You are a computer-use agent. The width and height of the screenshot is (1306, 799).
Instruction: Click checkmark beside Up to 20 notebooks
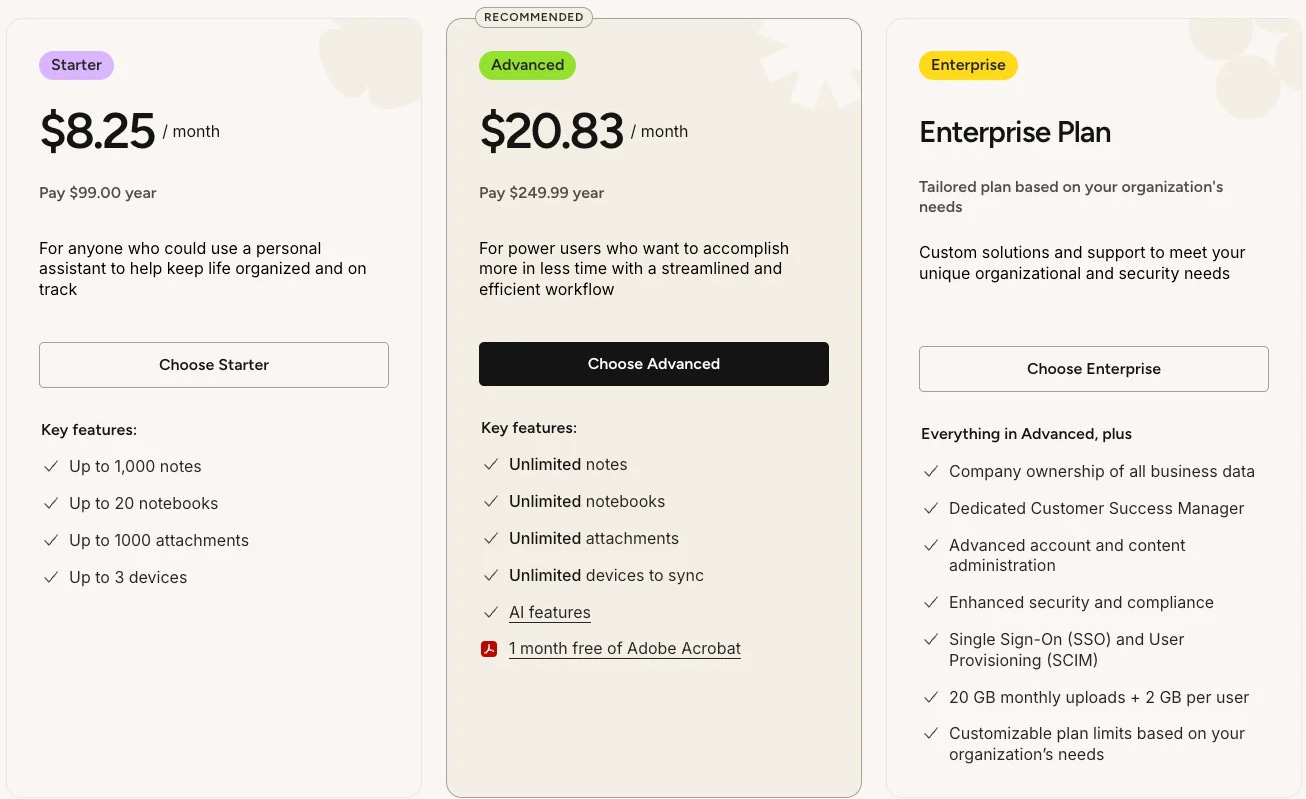click(51, 503)
